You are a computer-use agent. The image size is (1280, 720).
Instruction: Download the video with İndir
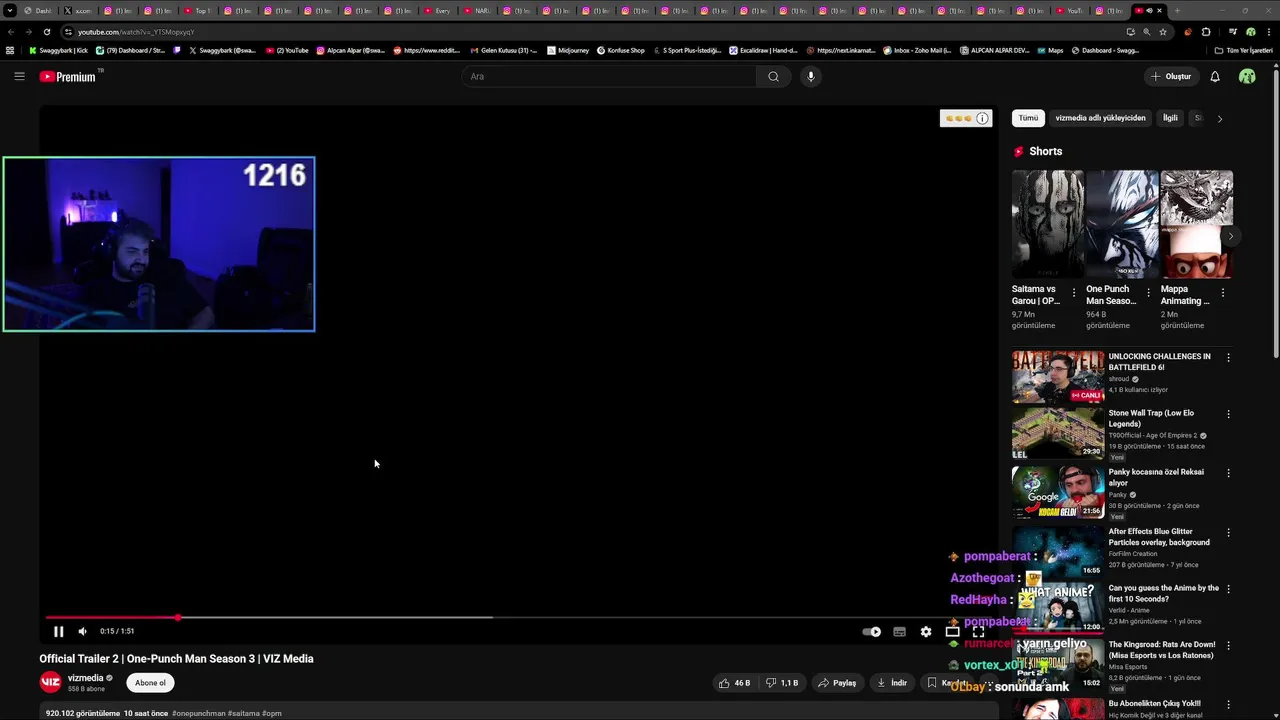click(892, 683)
